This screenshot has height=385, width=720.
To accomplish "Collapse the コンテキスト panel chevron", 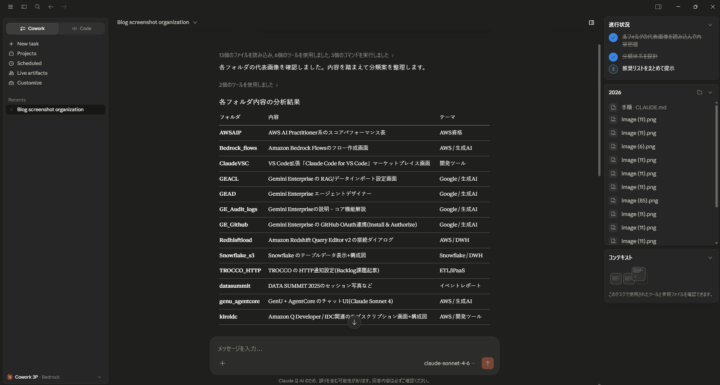I will (x=710, y=258).
